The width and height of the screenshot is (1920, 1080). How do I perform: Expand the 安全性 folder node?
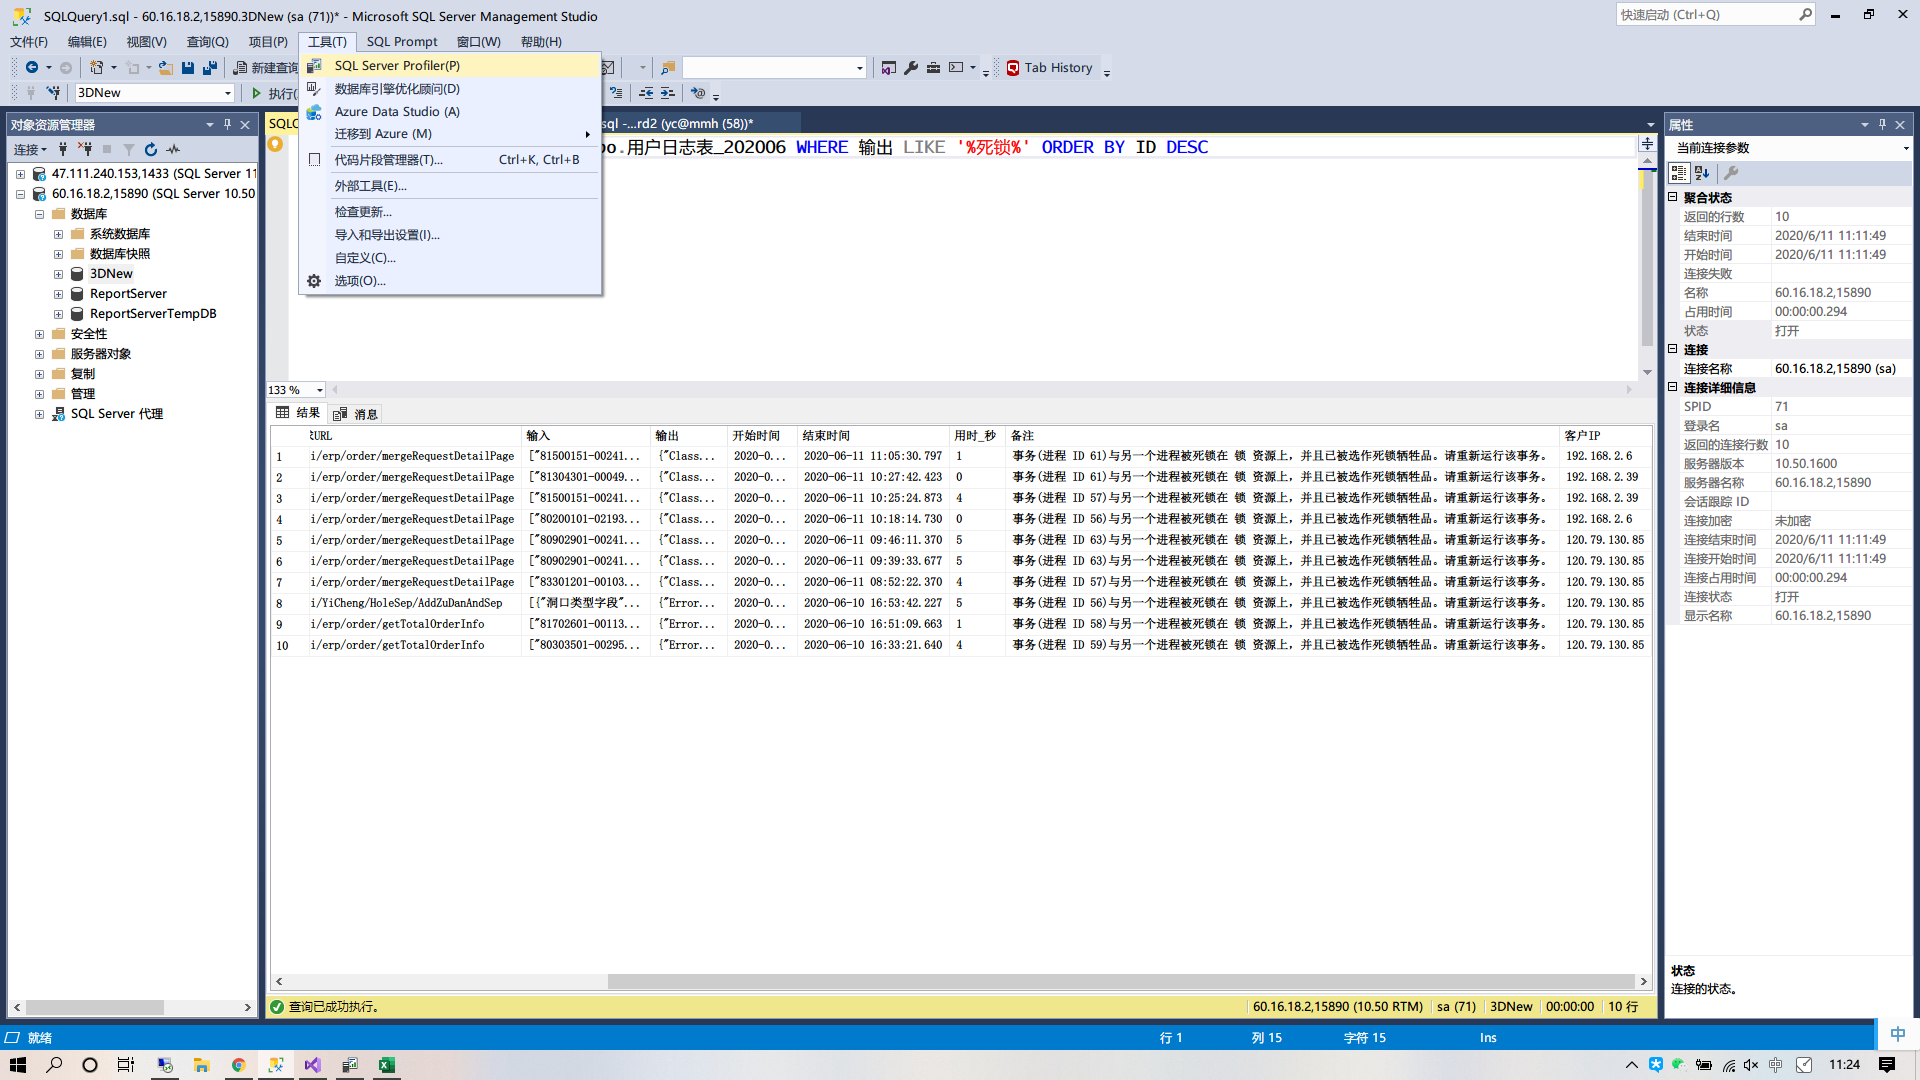point(39,334)
